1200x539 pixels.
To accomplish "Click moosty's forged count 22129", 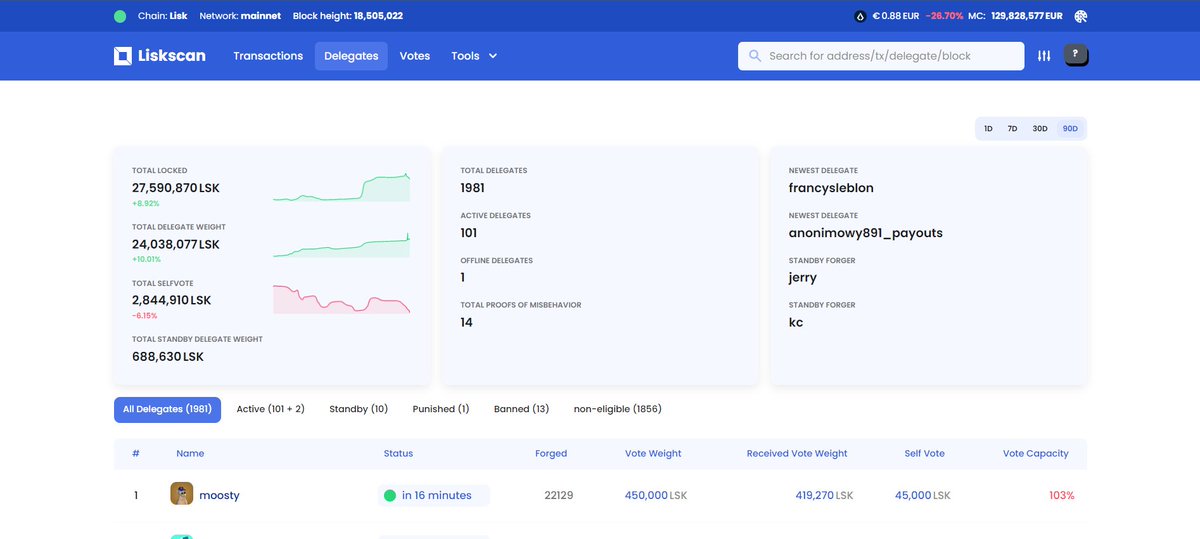I will point(559,495).
